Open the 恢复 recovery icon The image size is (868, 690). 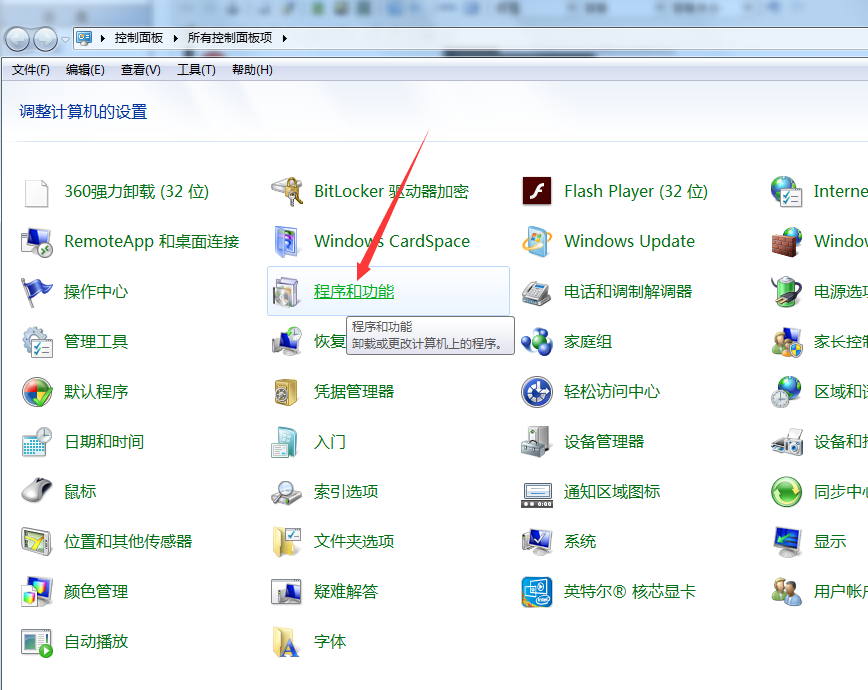click(287, 341)
